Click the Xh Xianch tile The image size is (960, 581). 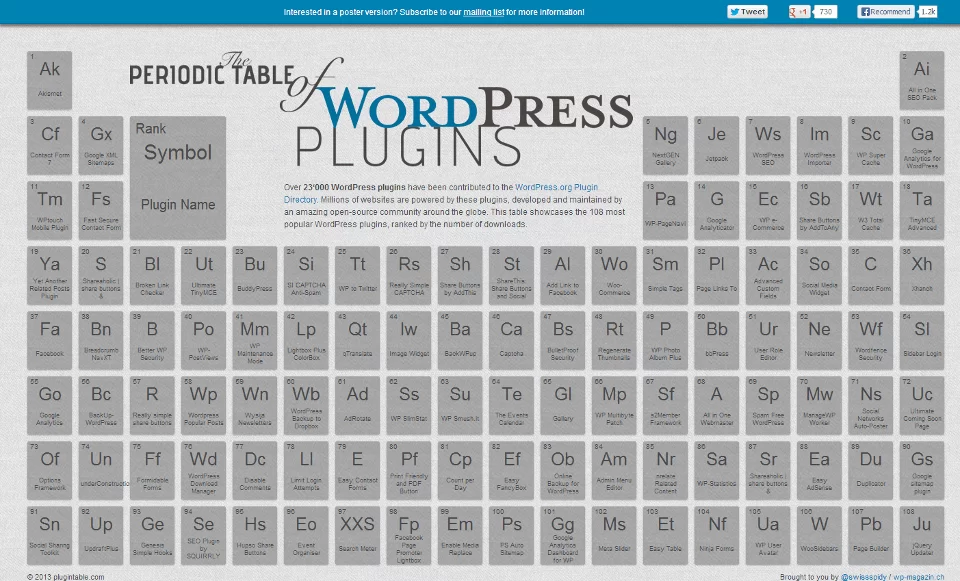[x=921, y=276]
